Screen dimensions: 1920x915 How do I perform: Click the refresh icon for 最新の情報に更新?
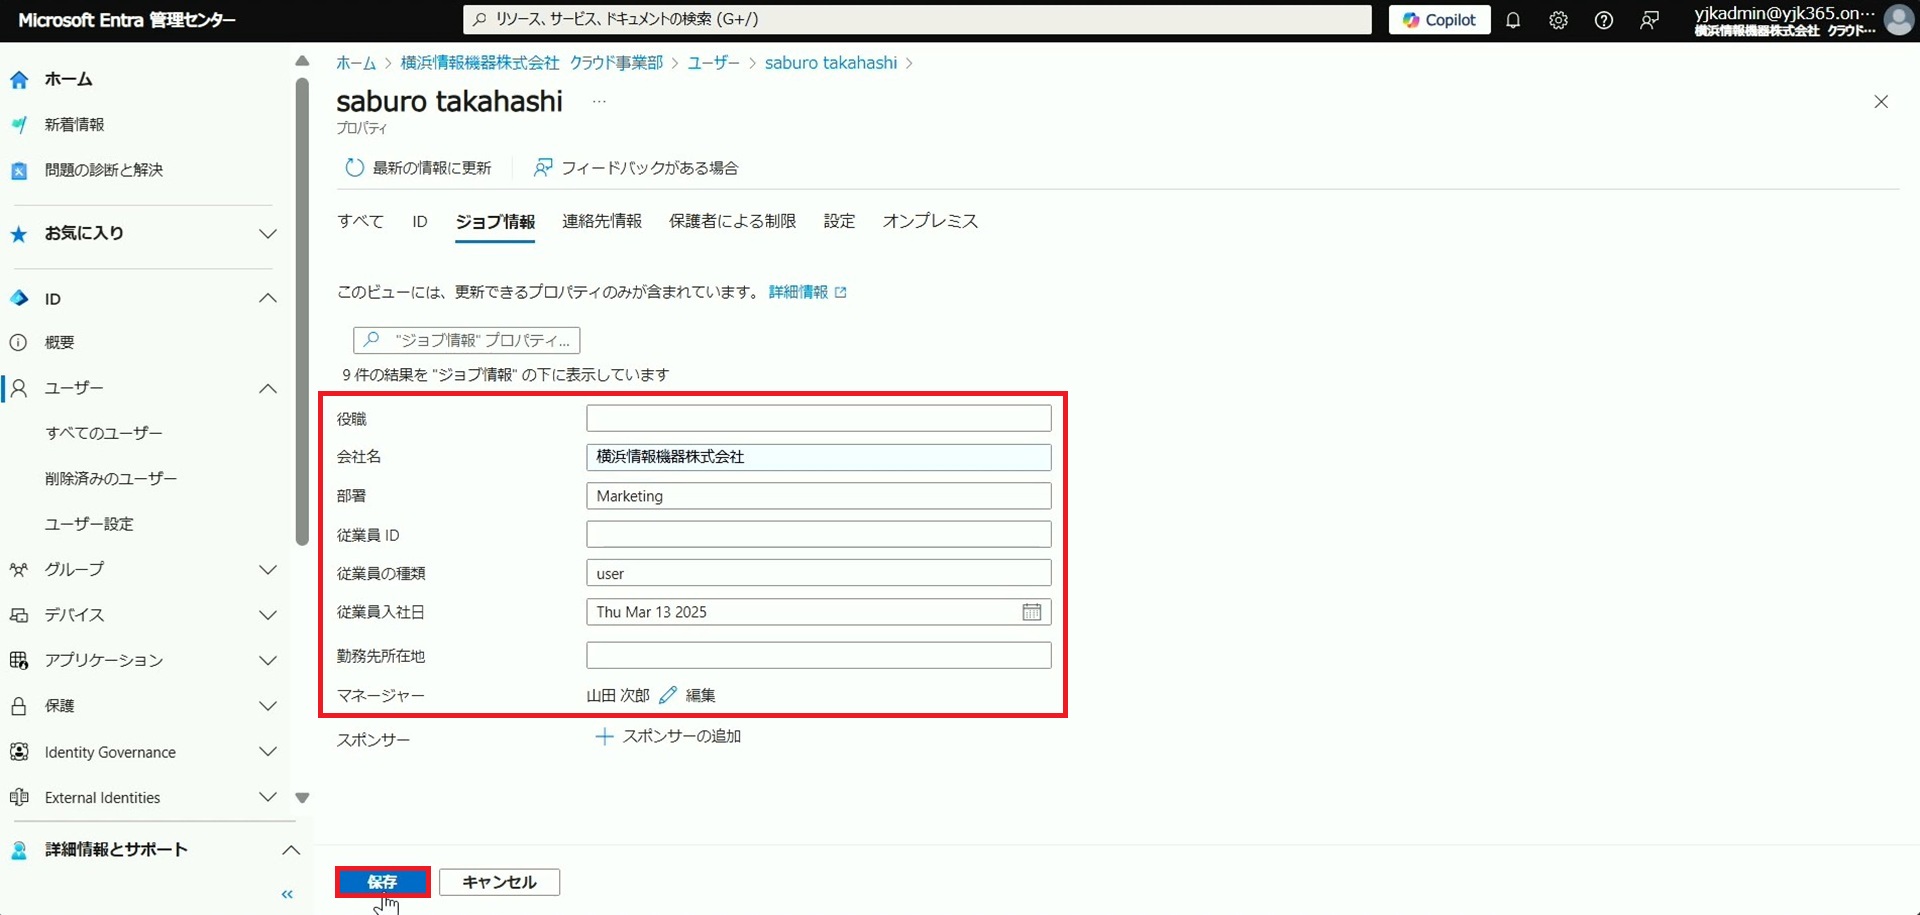click(354, 168)
